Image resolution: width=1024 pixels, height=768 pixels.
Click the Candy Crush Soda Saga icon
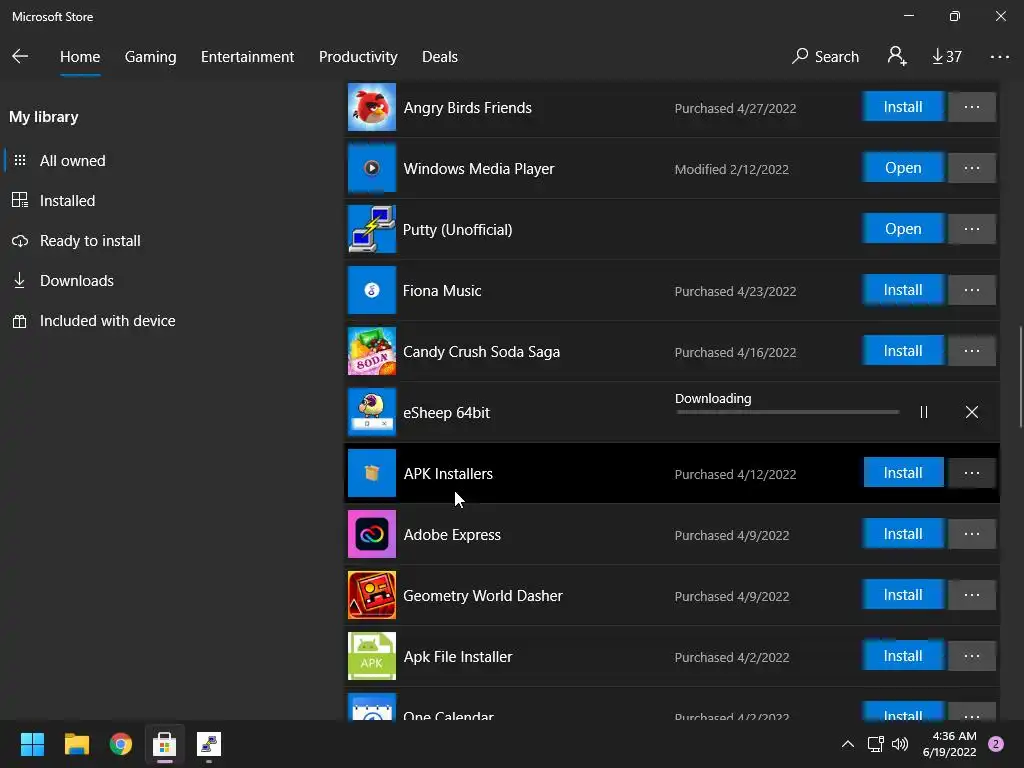pyautogui.click(x=372, y=351)
